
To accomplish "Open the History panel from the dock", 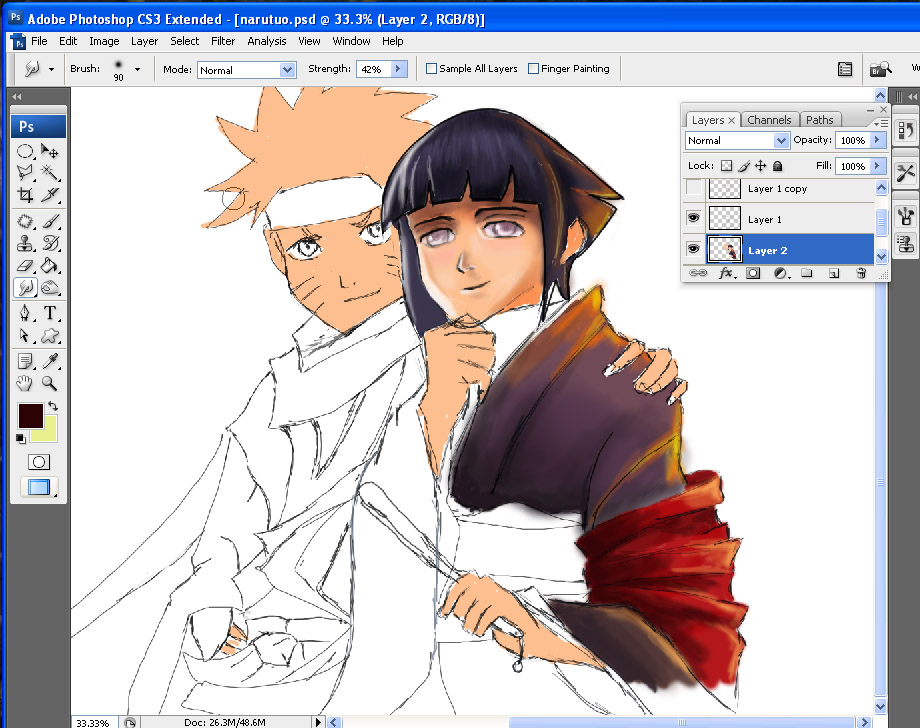I will 905,130.
